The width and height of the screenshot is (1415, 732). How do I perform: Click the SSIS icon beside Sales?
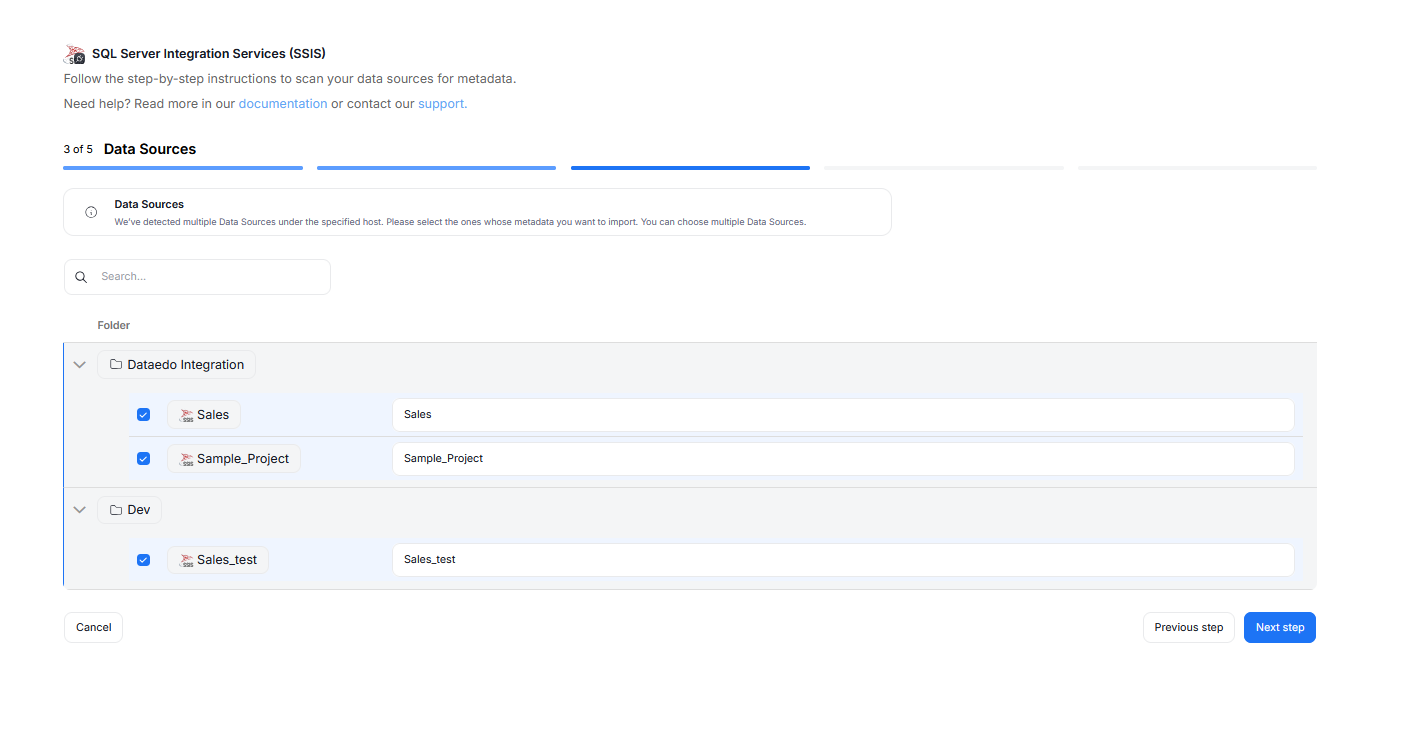click(x=186, y=415)
